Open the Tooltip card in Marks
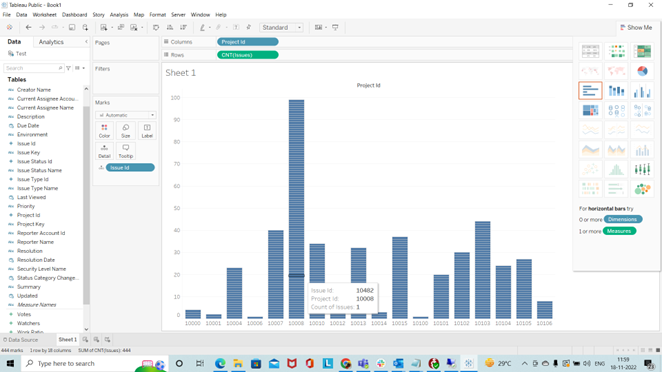 125,151
